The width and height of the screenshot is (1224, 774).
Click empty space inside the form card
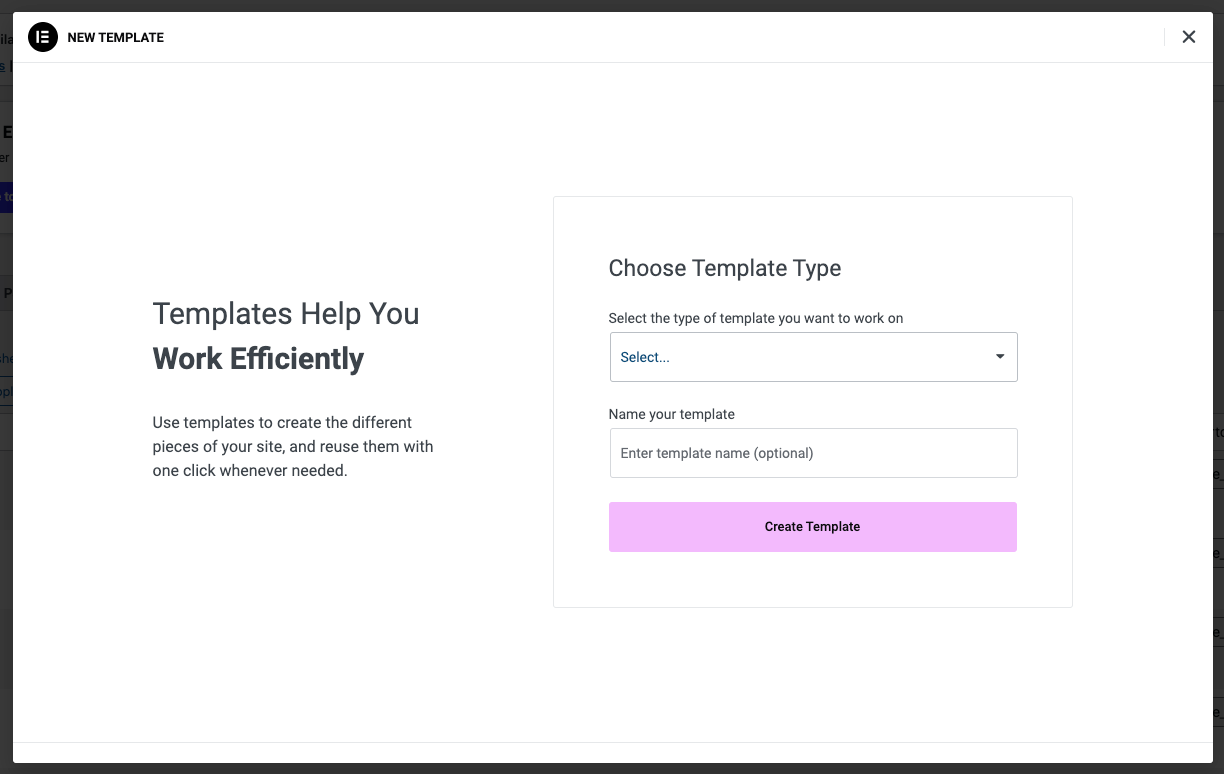pos(812,580)
